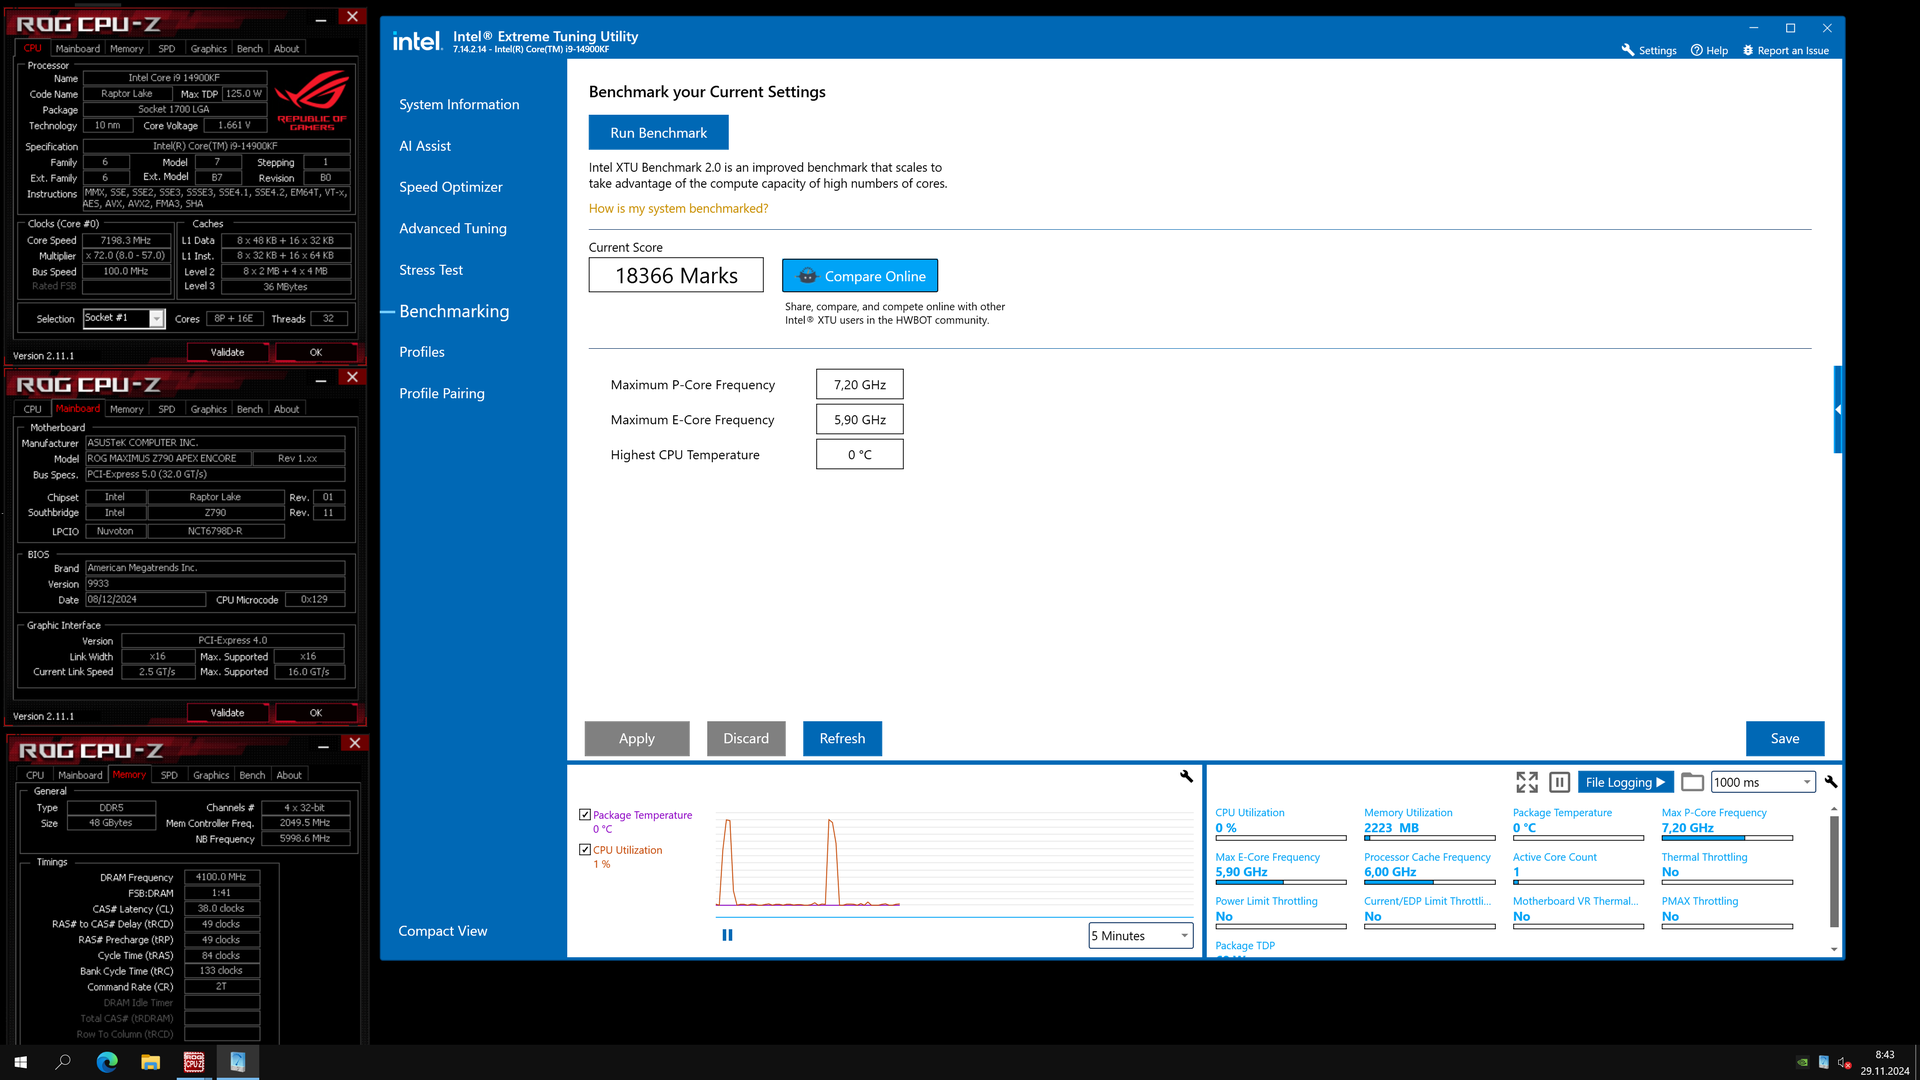Click the NVIDIA tray icon
This screenshot has height=1080, width=1920.
click(x=1802, y=1062)
